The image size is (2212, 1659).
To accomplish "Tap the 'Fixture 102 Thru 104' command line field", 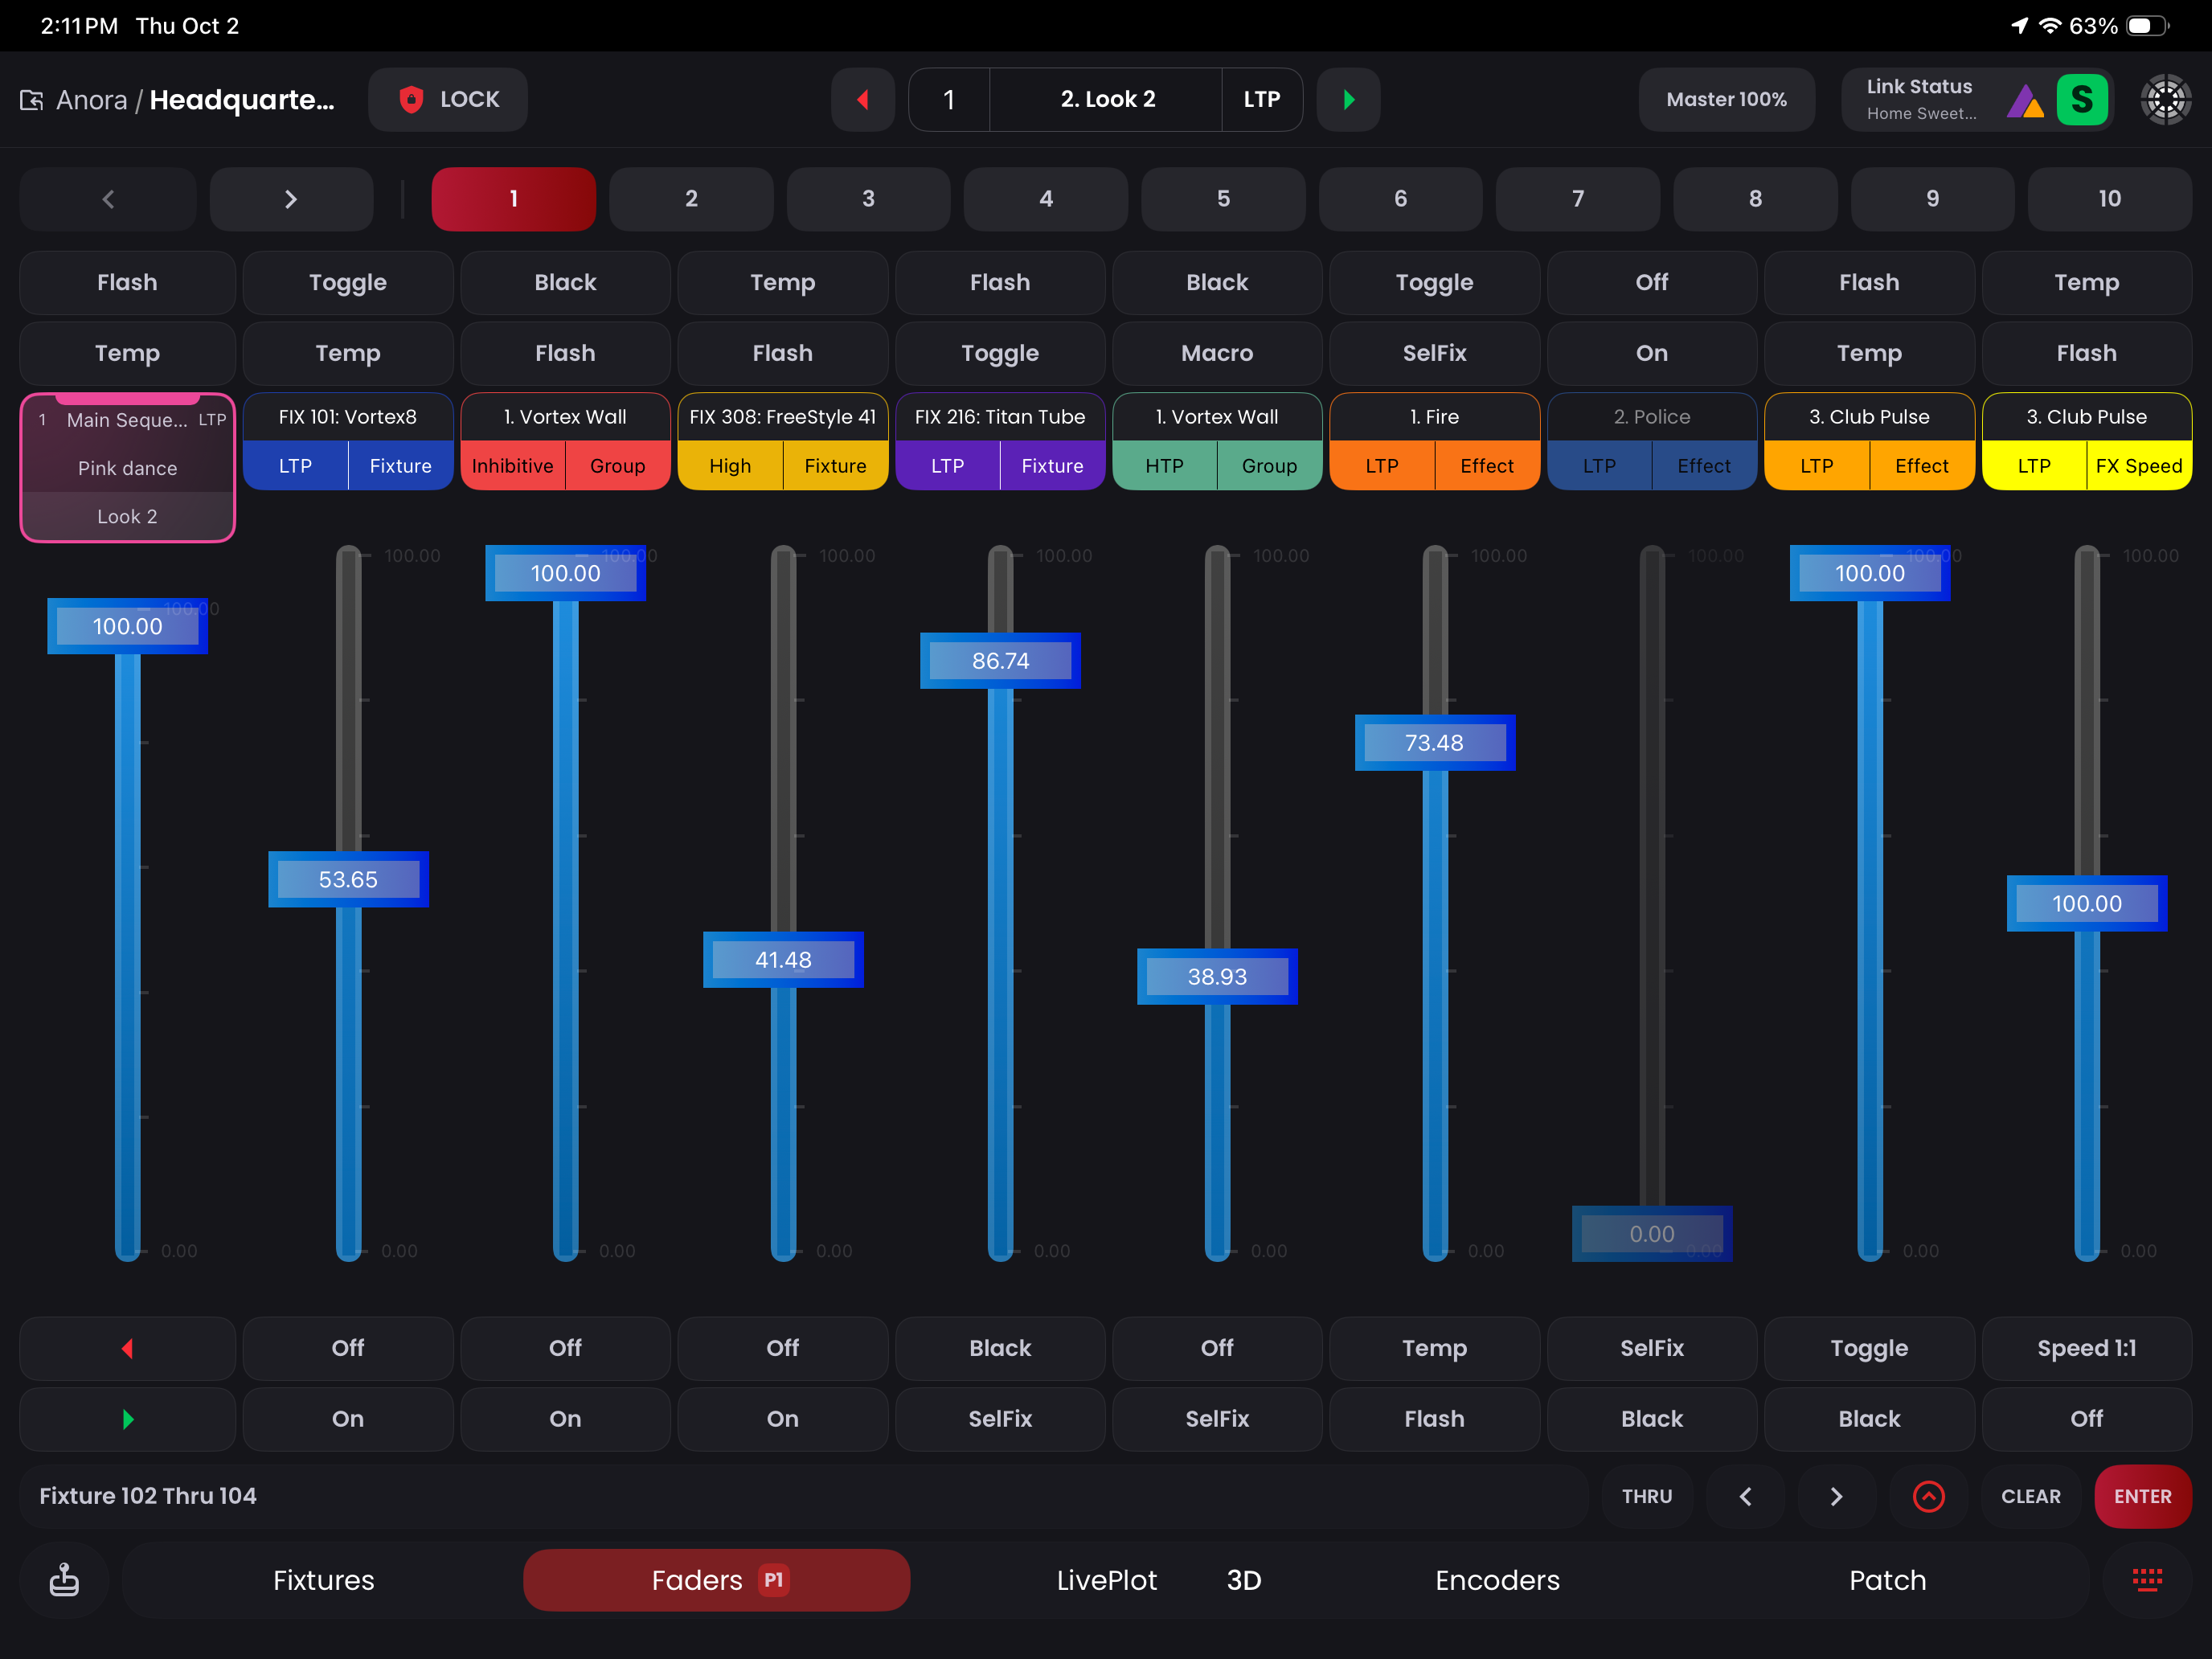I will (803, 1496).
